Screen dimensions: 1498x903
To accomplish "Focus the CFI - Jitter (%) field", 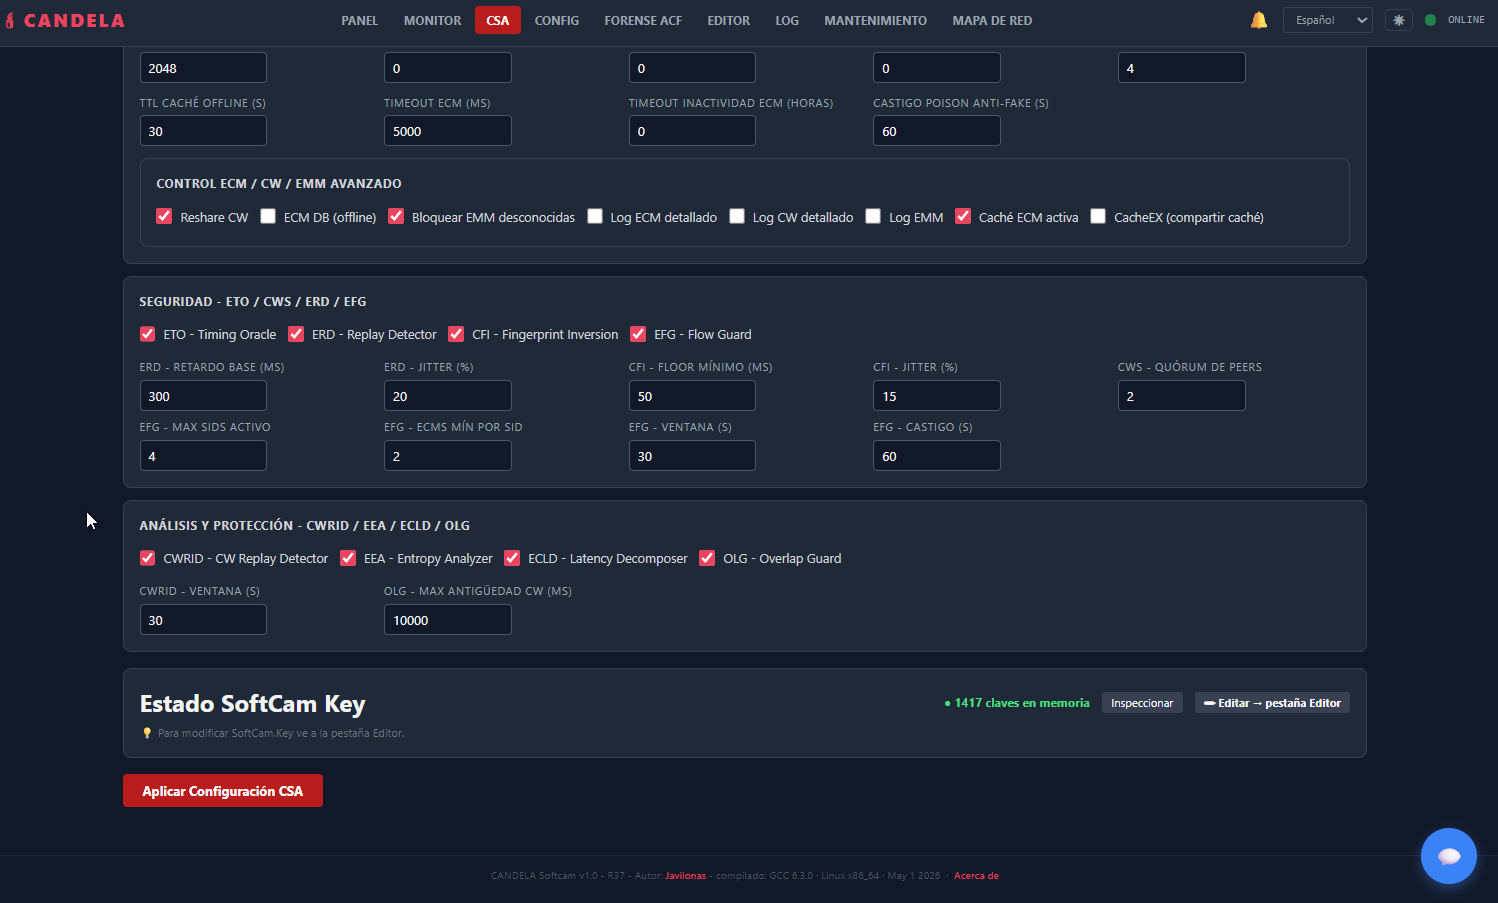I will (937, 396).
